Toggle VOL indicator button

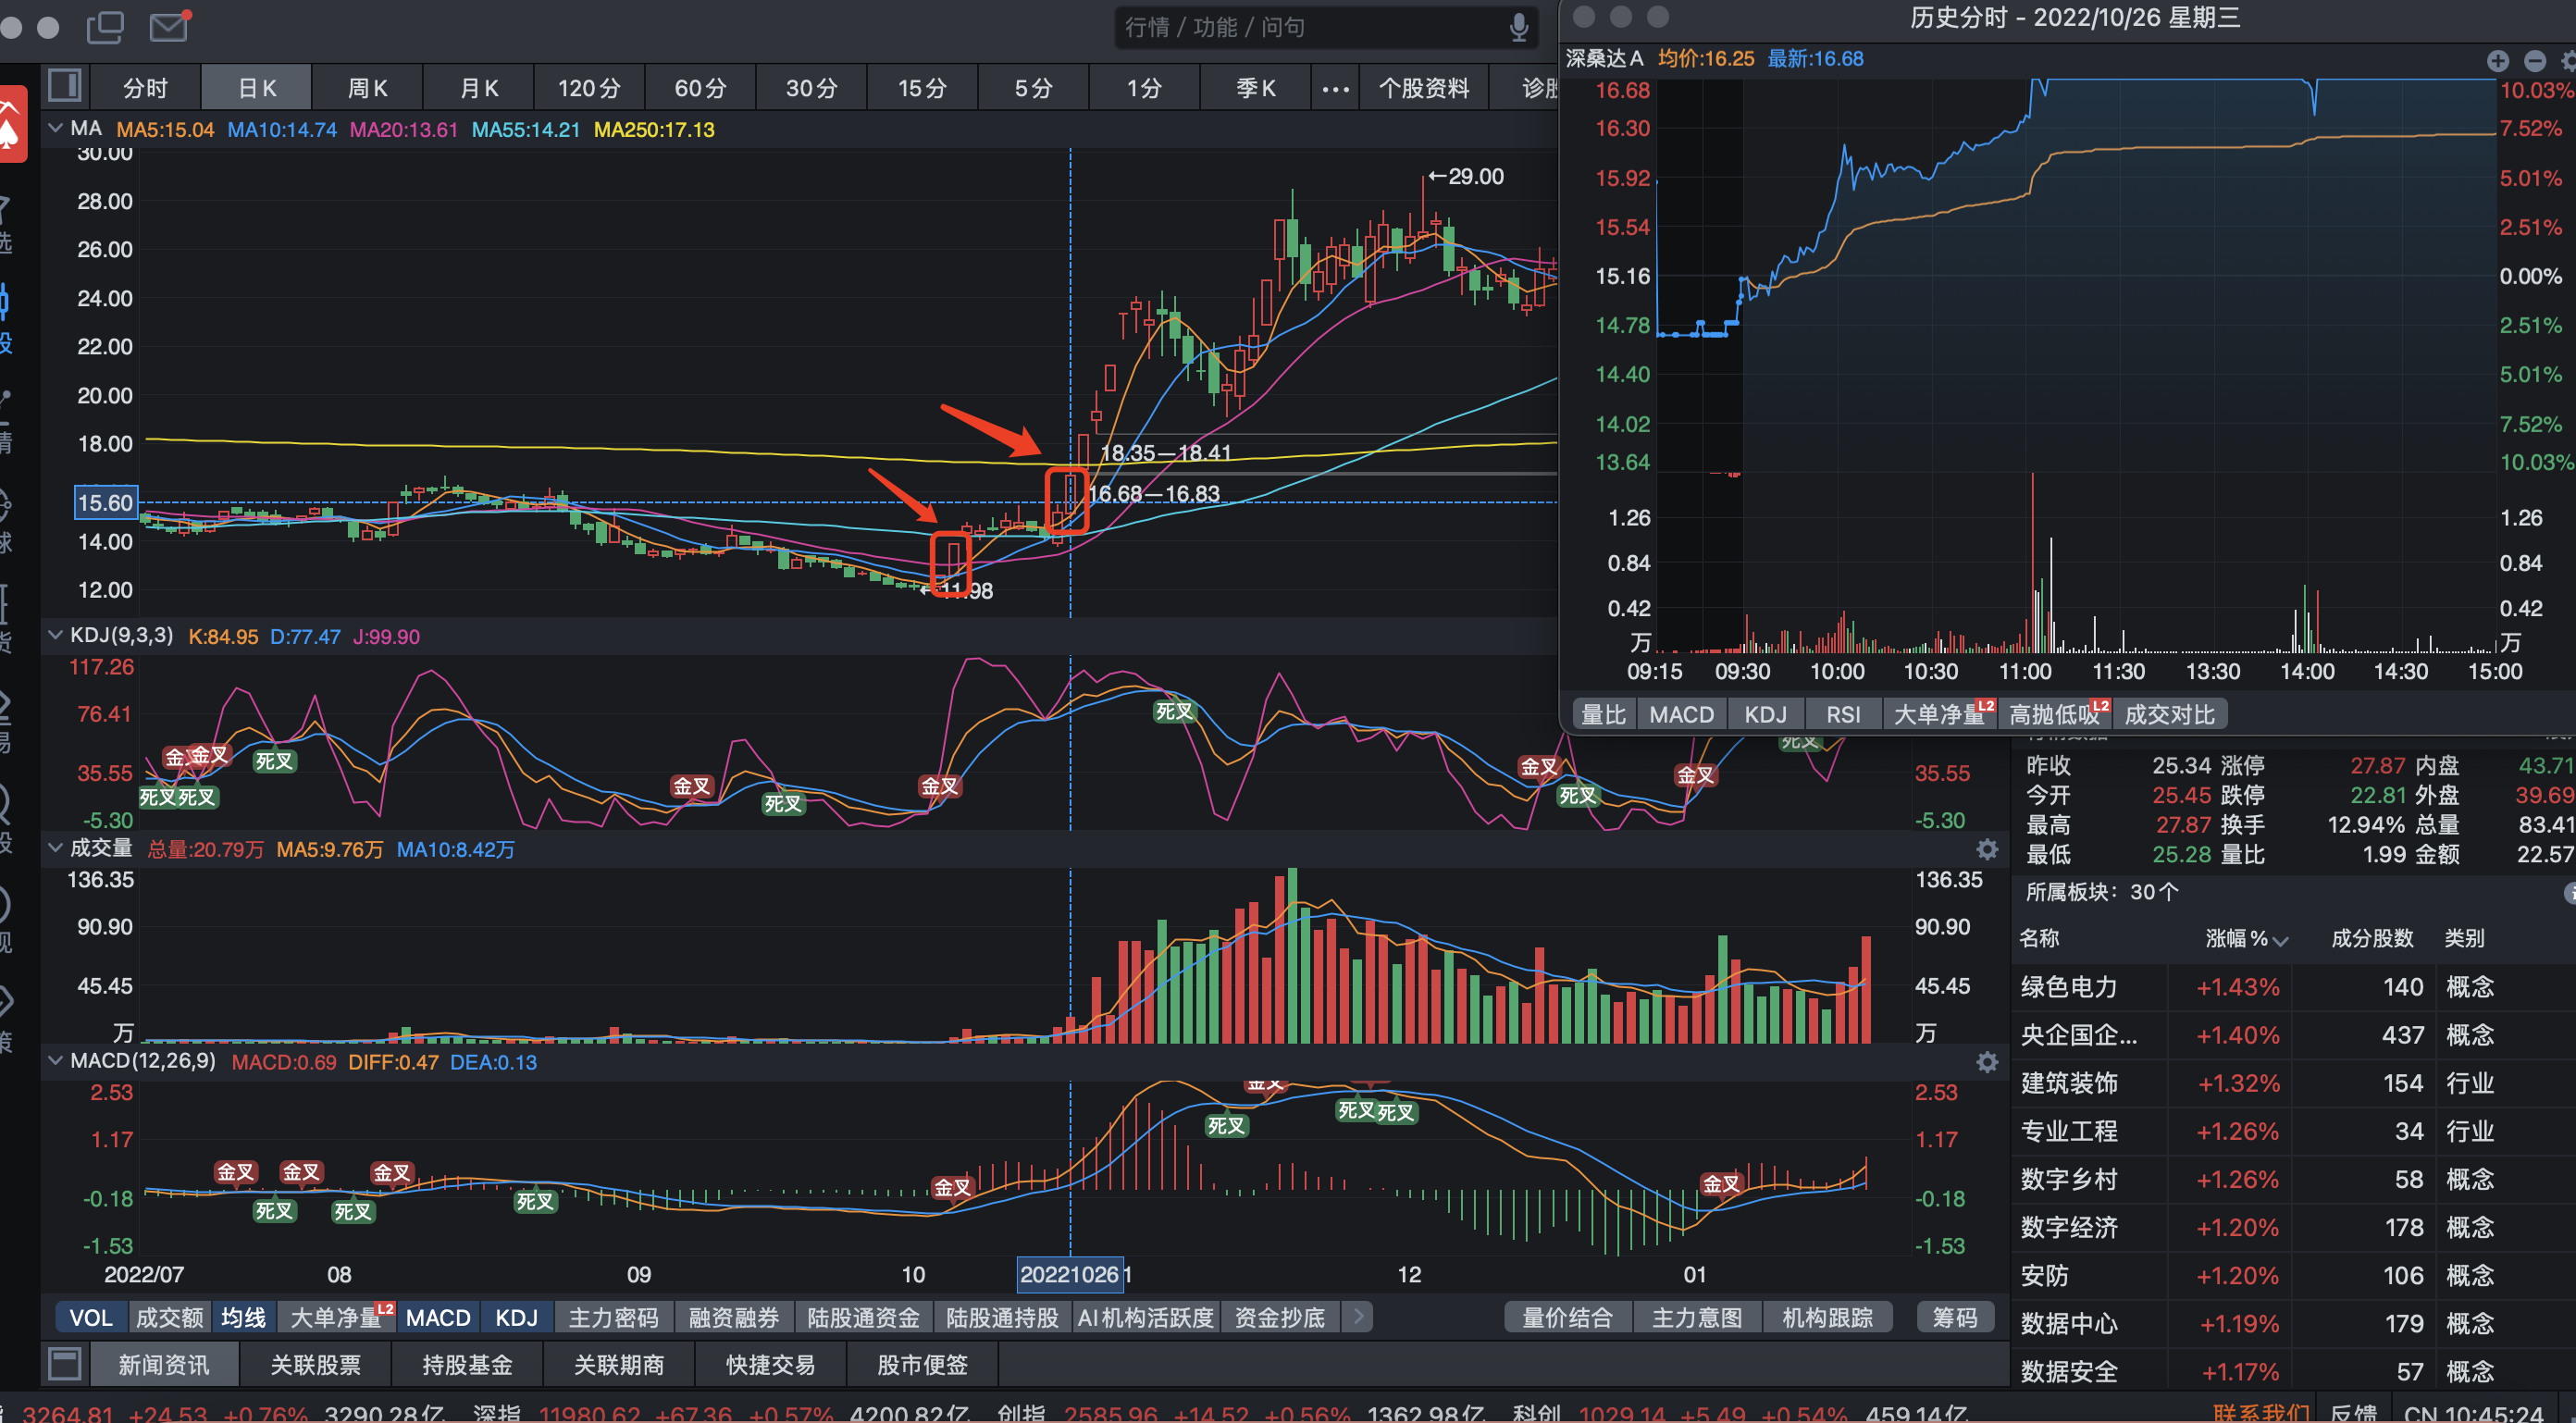(90, 1317)
